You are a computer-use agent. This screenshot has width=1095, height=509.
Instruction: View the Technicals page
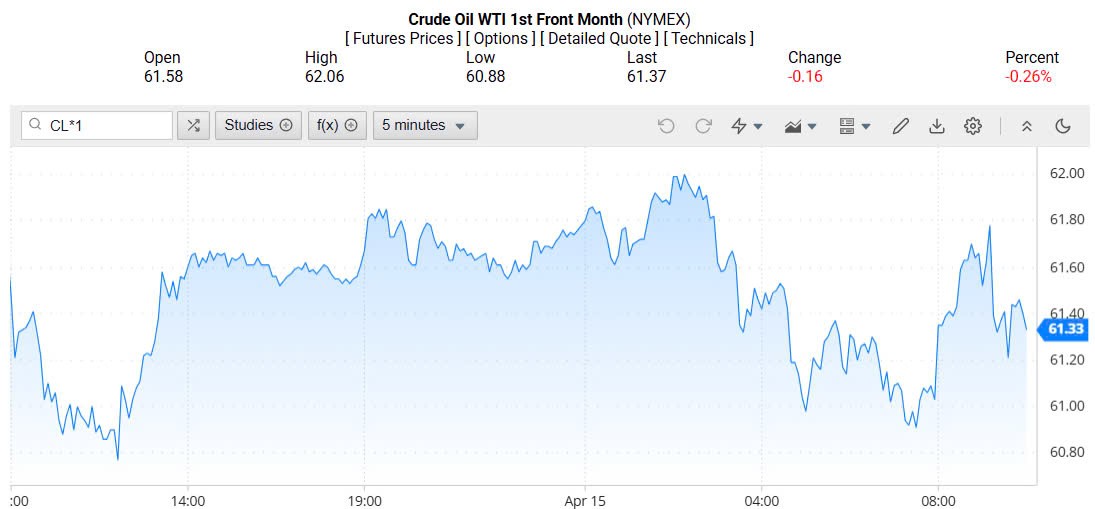tap(709, 38)
